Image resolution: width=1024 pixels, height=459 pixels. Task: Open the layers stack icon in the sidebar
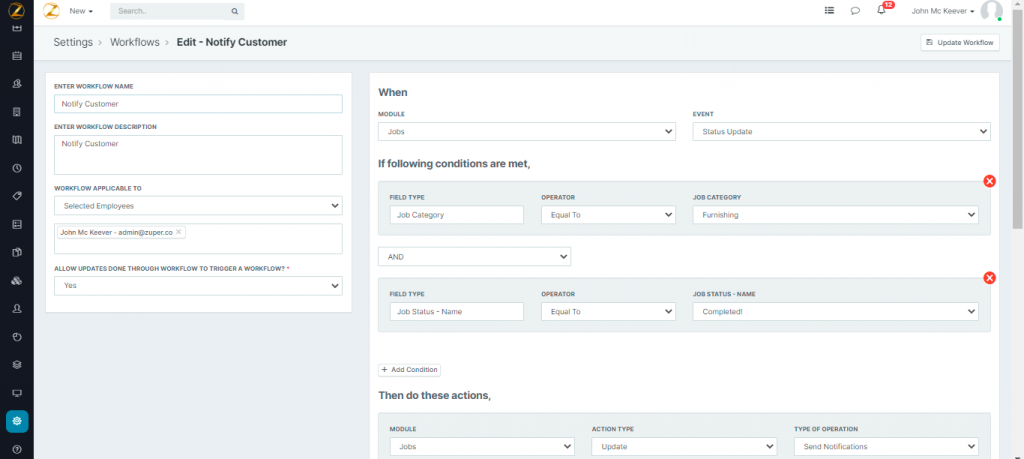(17, 365)
